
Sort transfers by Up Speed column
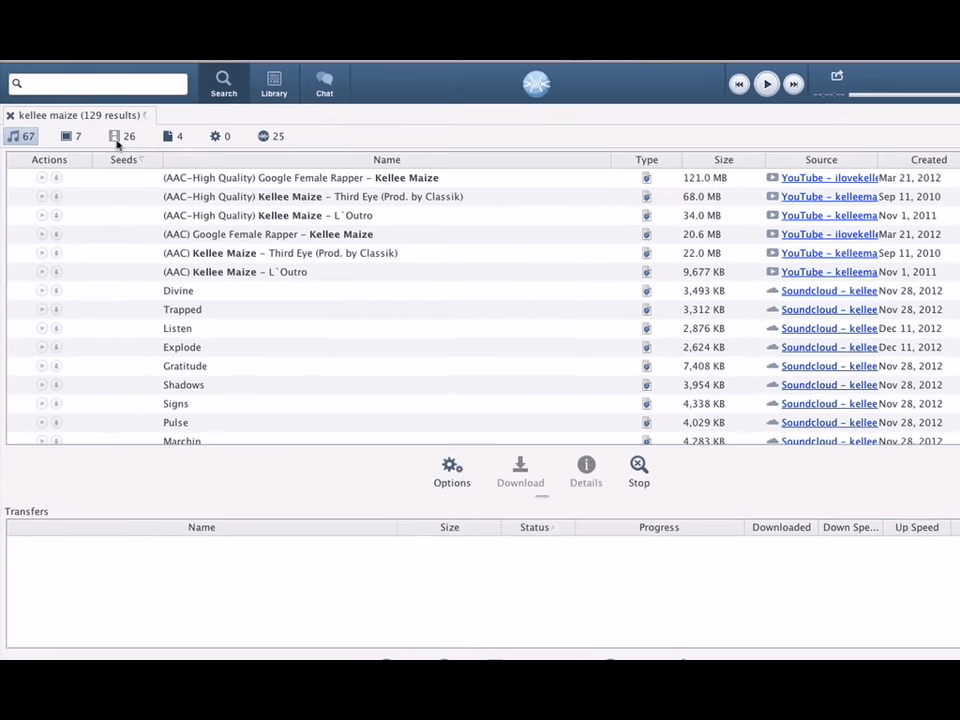[x=917, y=527]
